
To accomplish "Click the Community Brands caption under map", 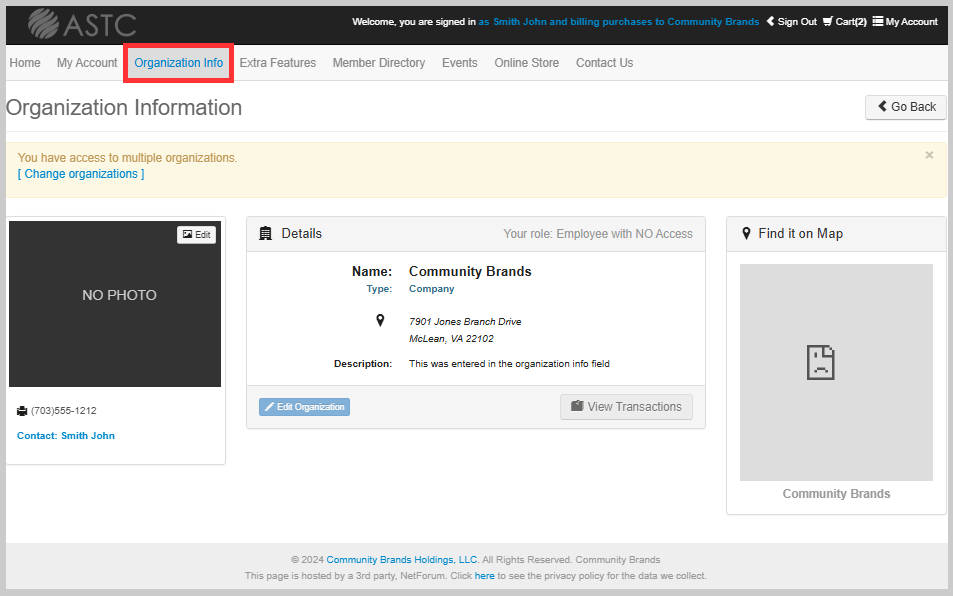I will tap(836, 493).
